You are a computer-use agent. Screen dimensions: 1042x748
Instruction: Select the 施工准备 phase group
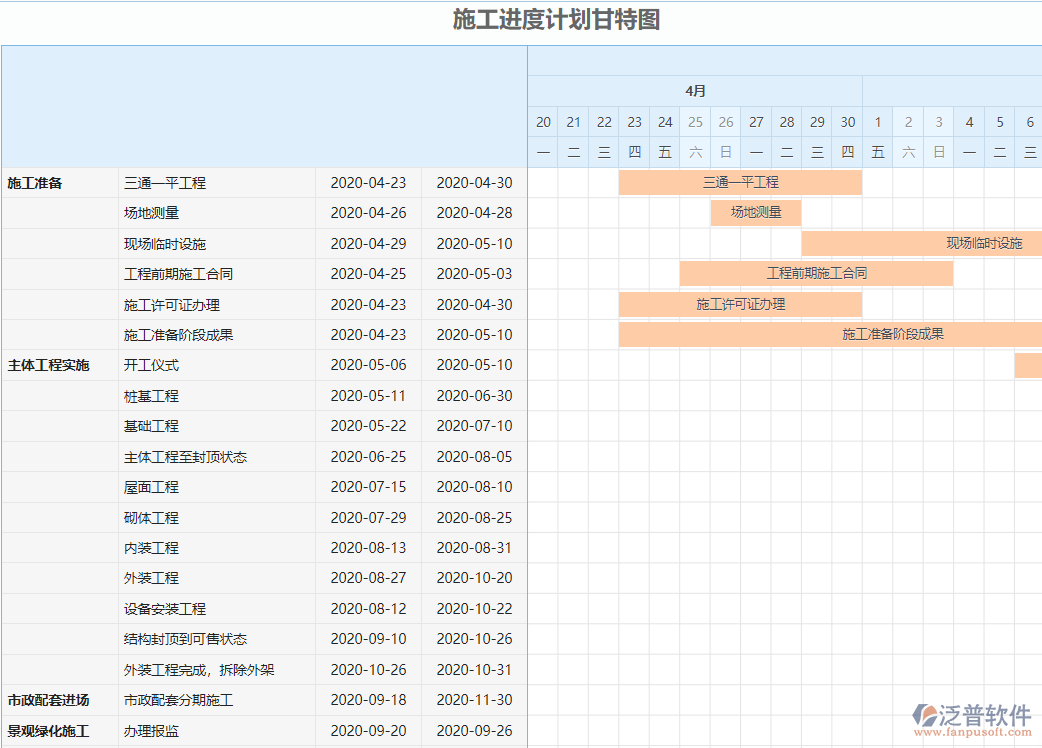pyautogui.click(x=35, y=183)
